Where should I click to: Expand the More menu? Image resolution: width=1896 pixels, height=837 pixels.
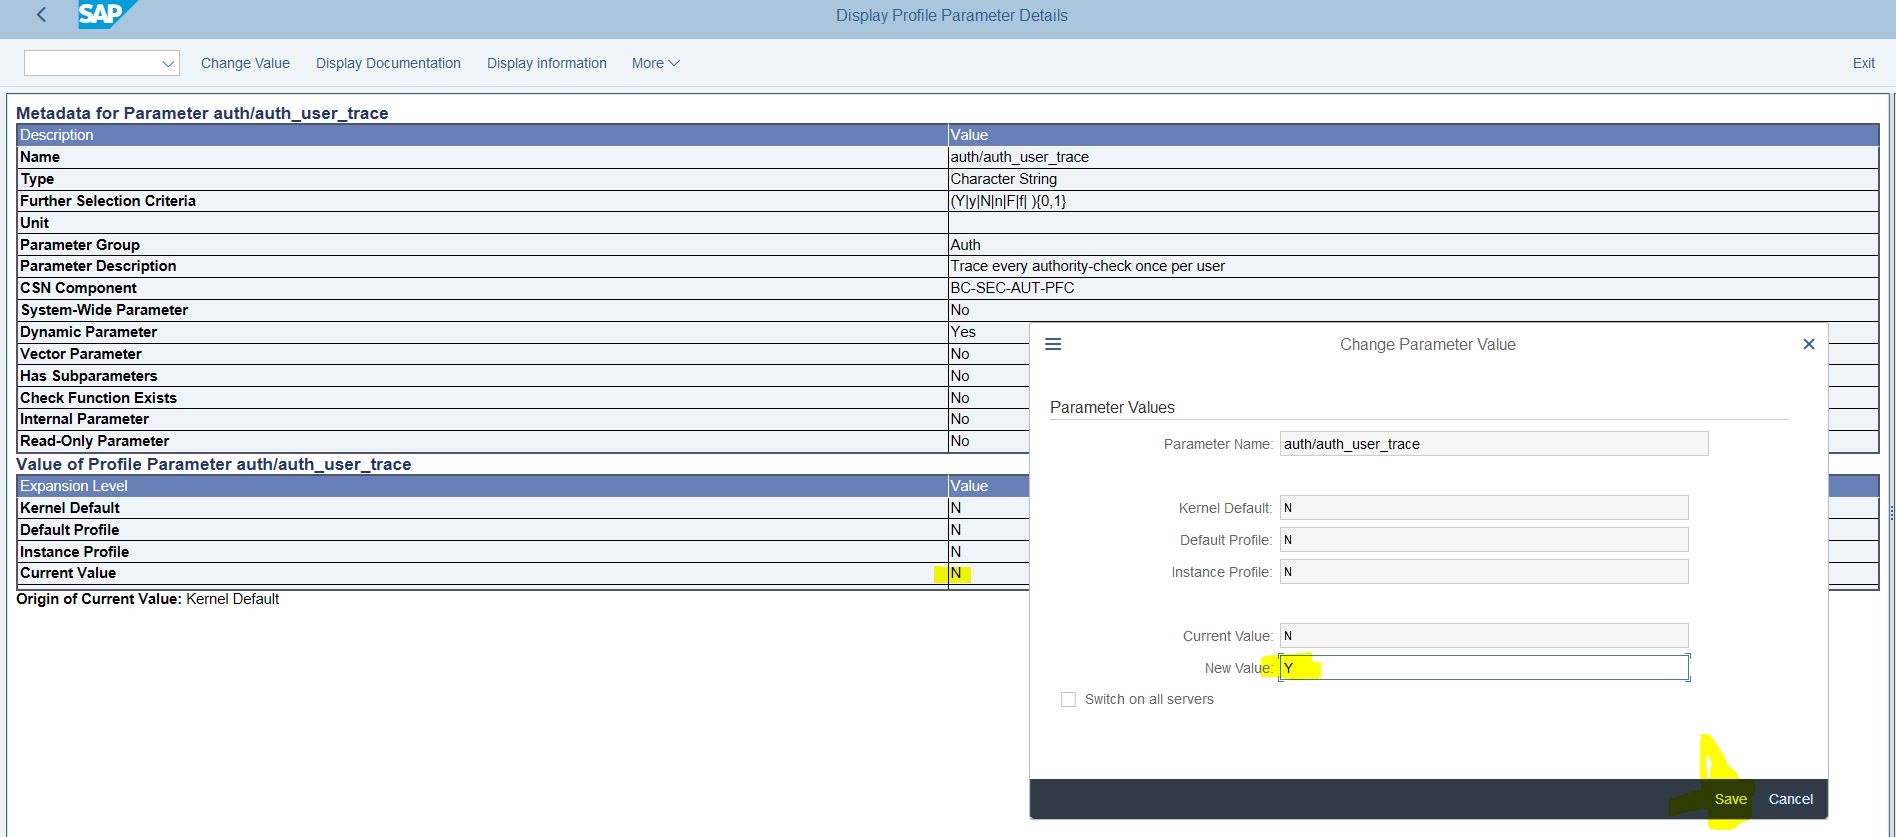coord(655,63)
